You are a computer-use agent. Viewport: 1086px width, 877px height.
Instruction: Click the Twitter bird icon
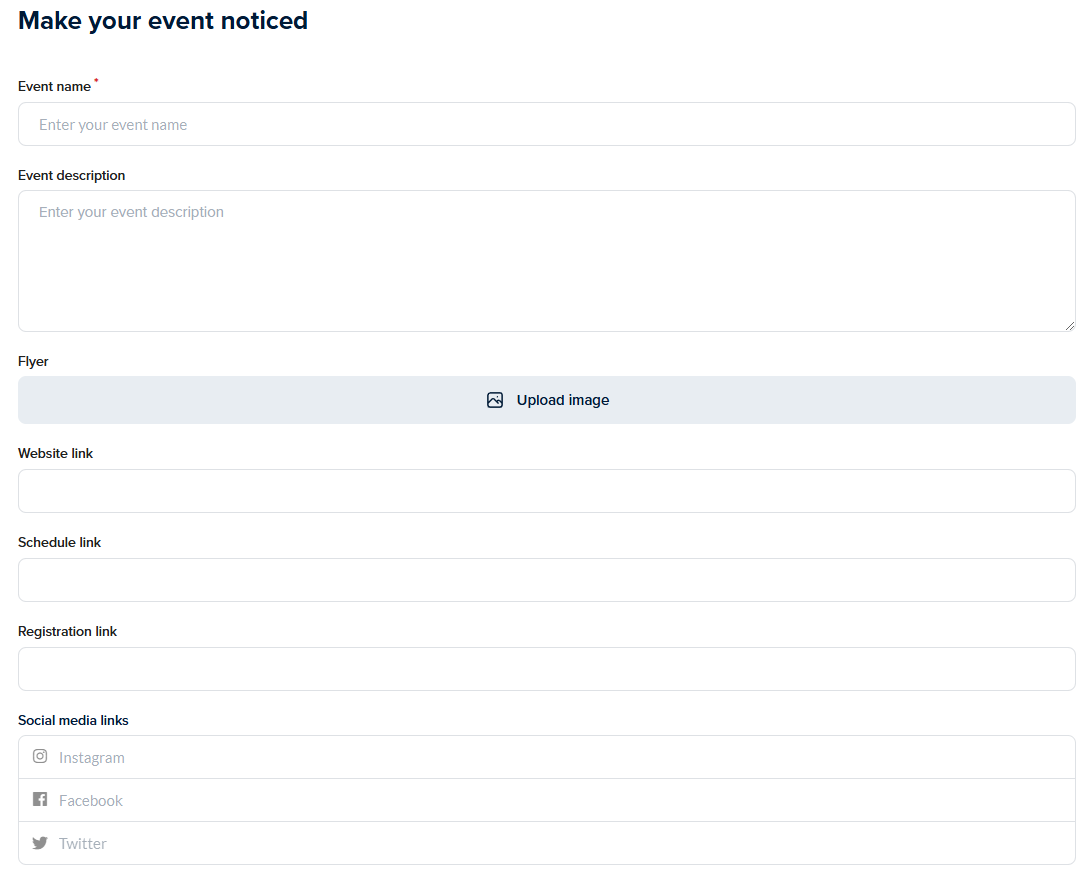point(40,843)
